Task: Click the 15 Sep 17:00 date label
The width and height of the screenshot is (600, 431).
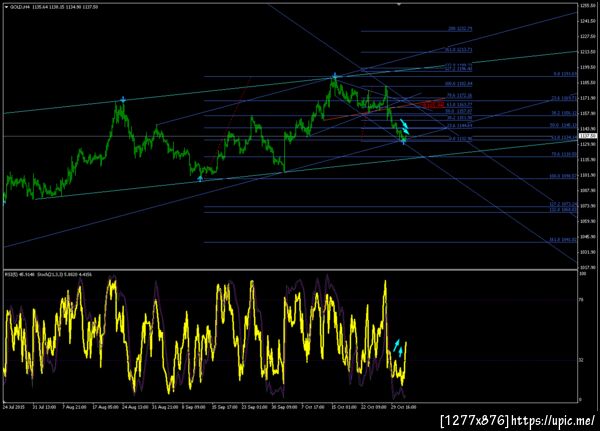Action: click(x=225, y=407)
